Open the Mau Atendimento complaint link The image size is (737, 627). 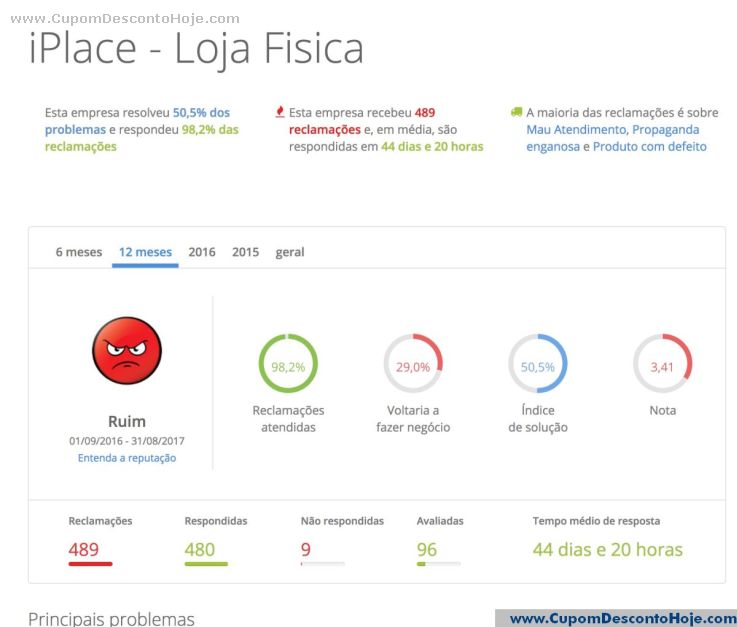(576, 129)
